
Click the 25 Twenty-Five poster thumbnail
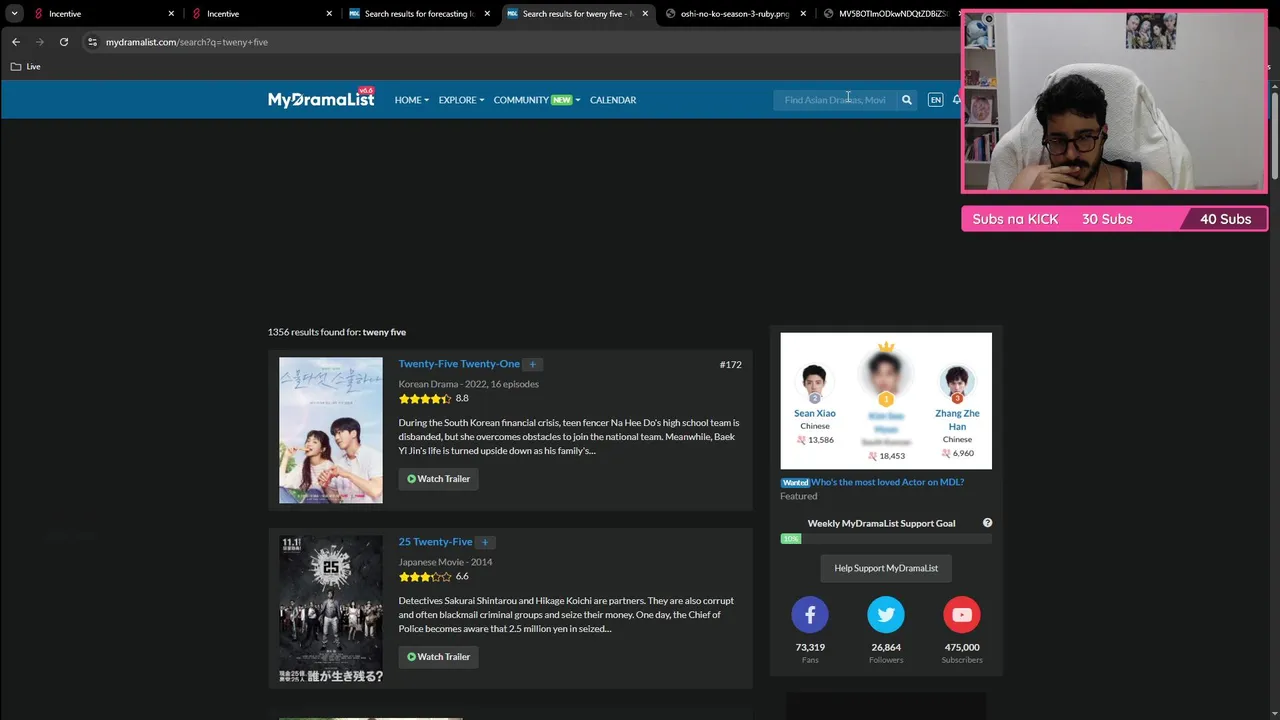coord(331,609)
